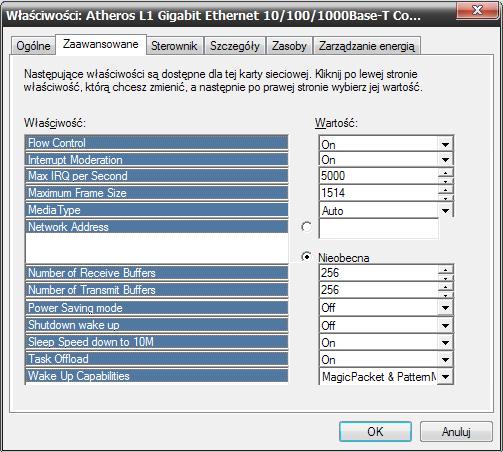The height and width of the screenshot is (452, 503).
Task: Open the MediaType Auto dropdown
Action: [x=445, y=211]
